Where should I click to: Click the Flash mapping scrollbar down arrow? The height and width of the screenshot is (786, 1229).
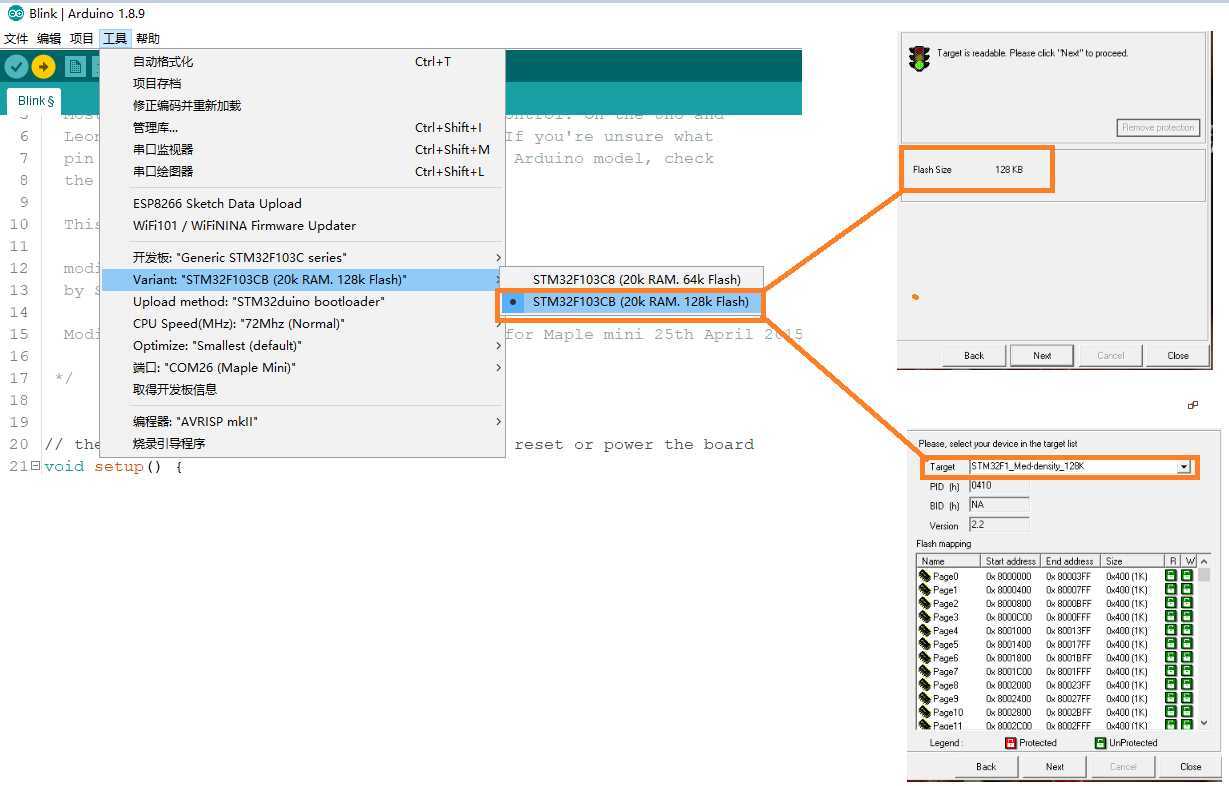[1204, 722]
